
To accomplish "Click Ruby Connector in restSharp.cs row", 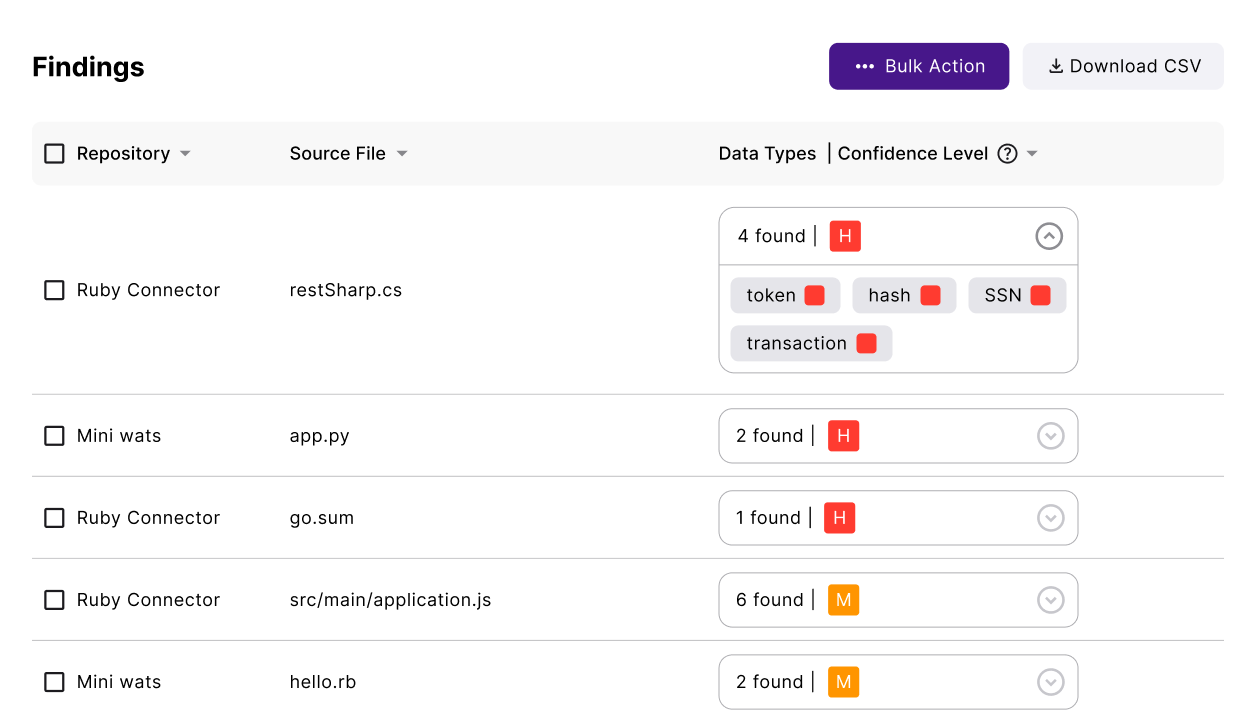I will pos(148,290).
